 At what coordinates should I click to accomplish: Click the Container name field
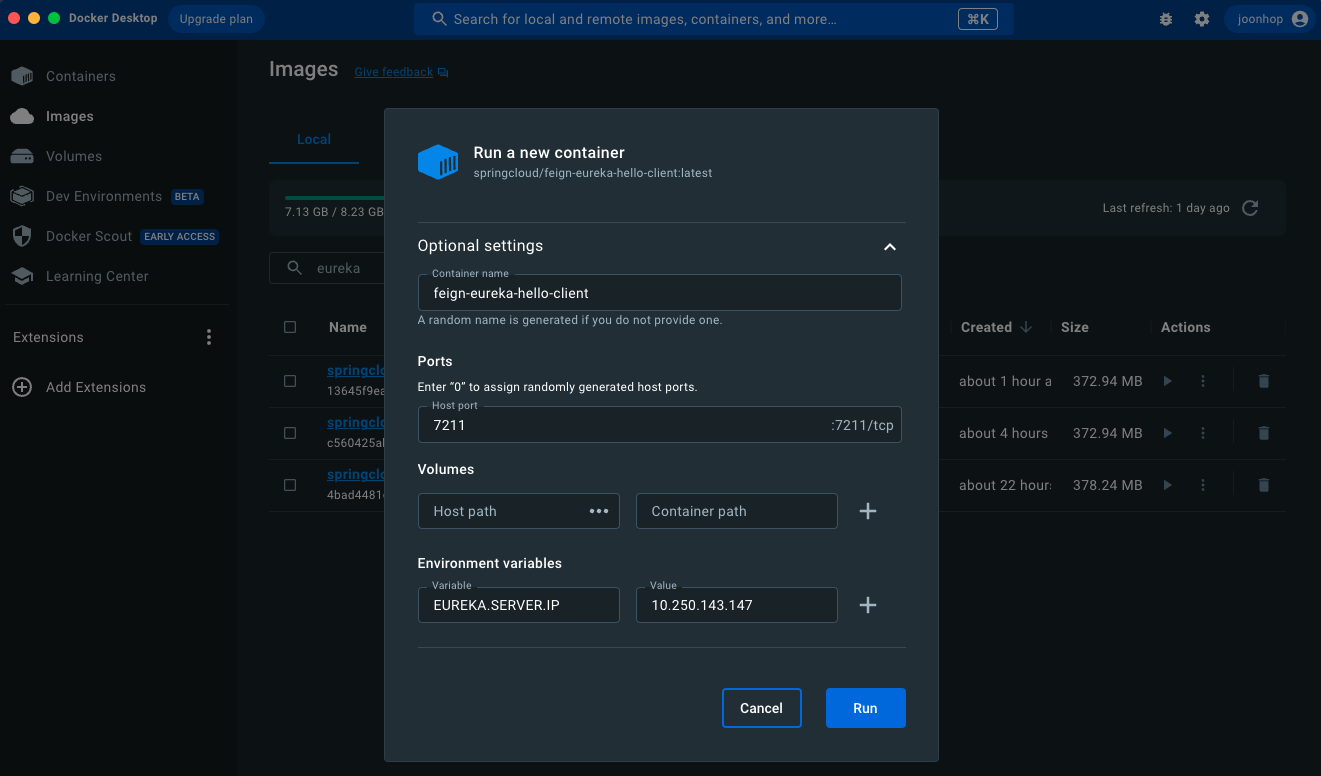click(660, 293)
